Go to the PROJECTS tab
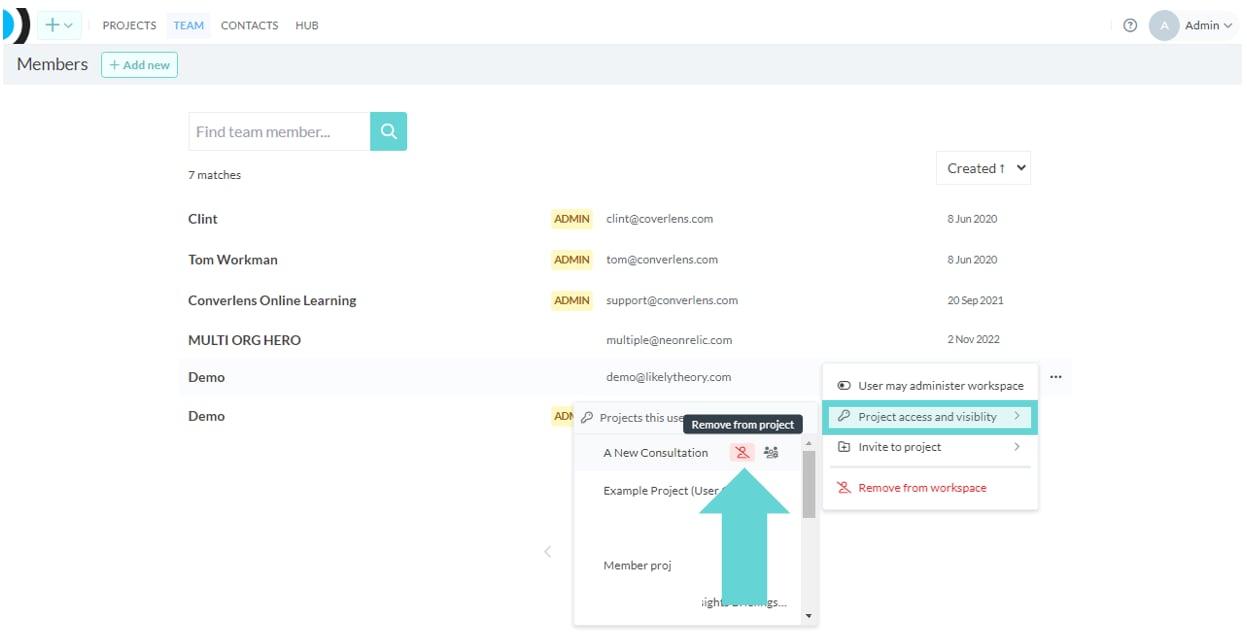 (129, 25)
